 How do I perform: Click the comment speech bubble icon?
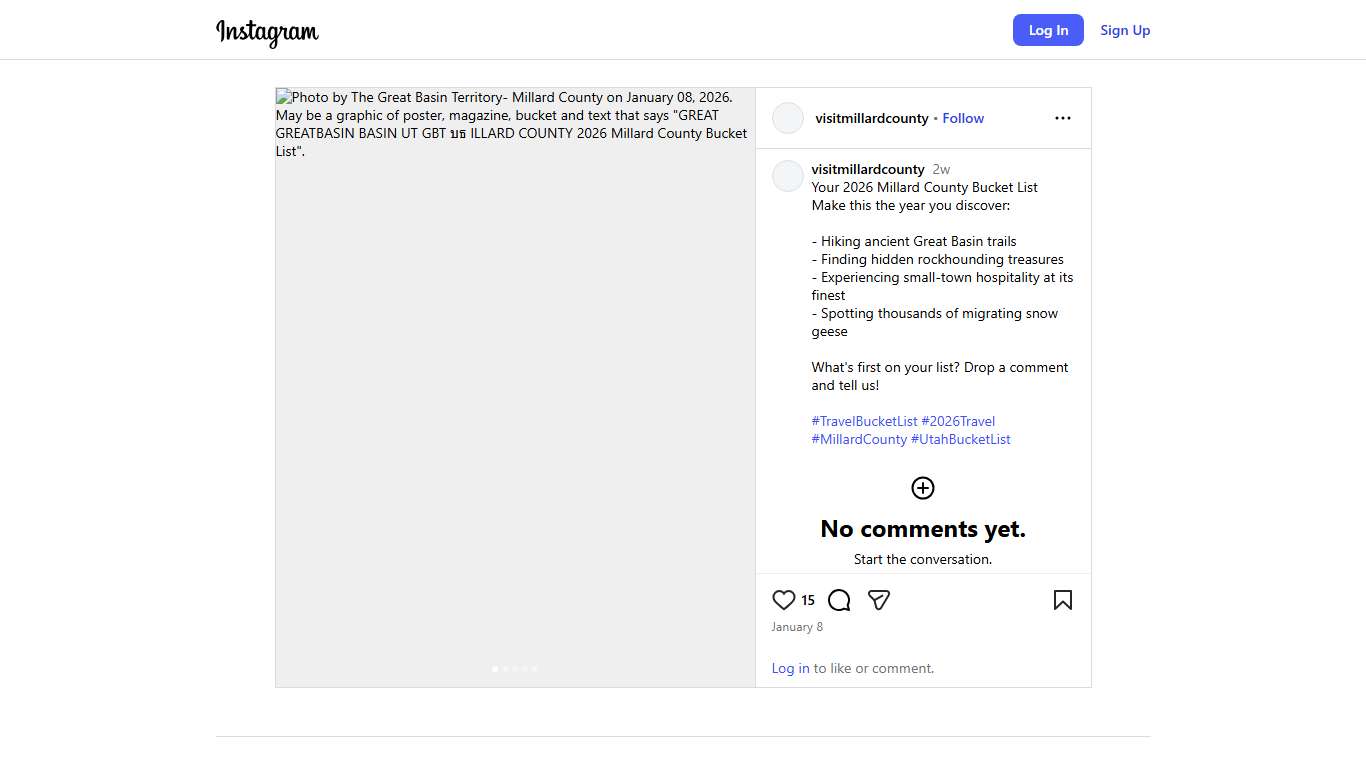click(x=839, y=600)
